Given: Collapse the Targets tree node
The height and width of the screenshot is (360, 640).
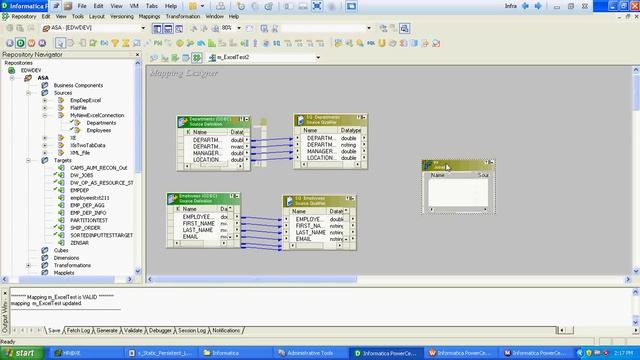Looking at the screenshot, I should (29, 160).
